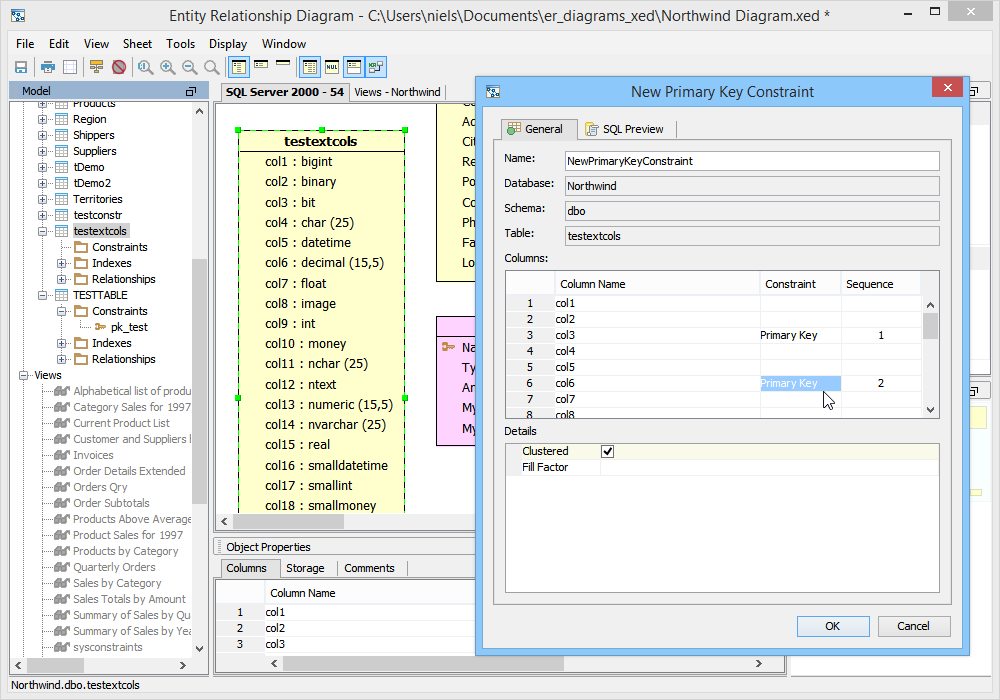The height and width of the screenshot is (700, 1000).
Task: Click the zoom in magnifier icon
Action: click(168, 67)
